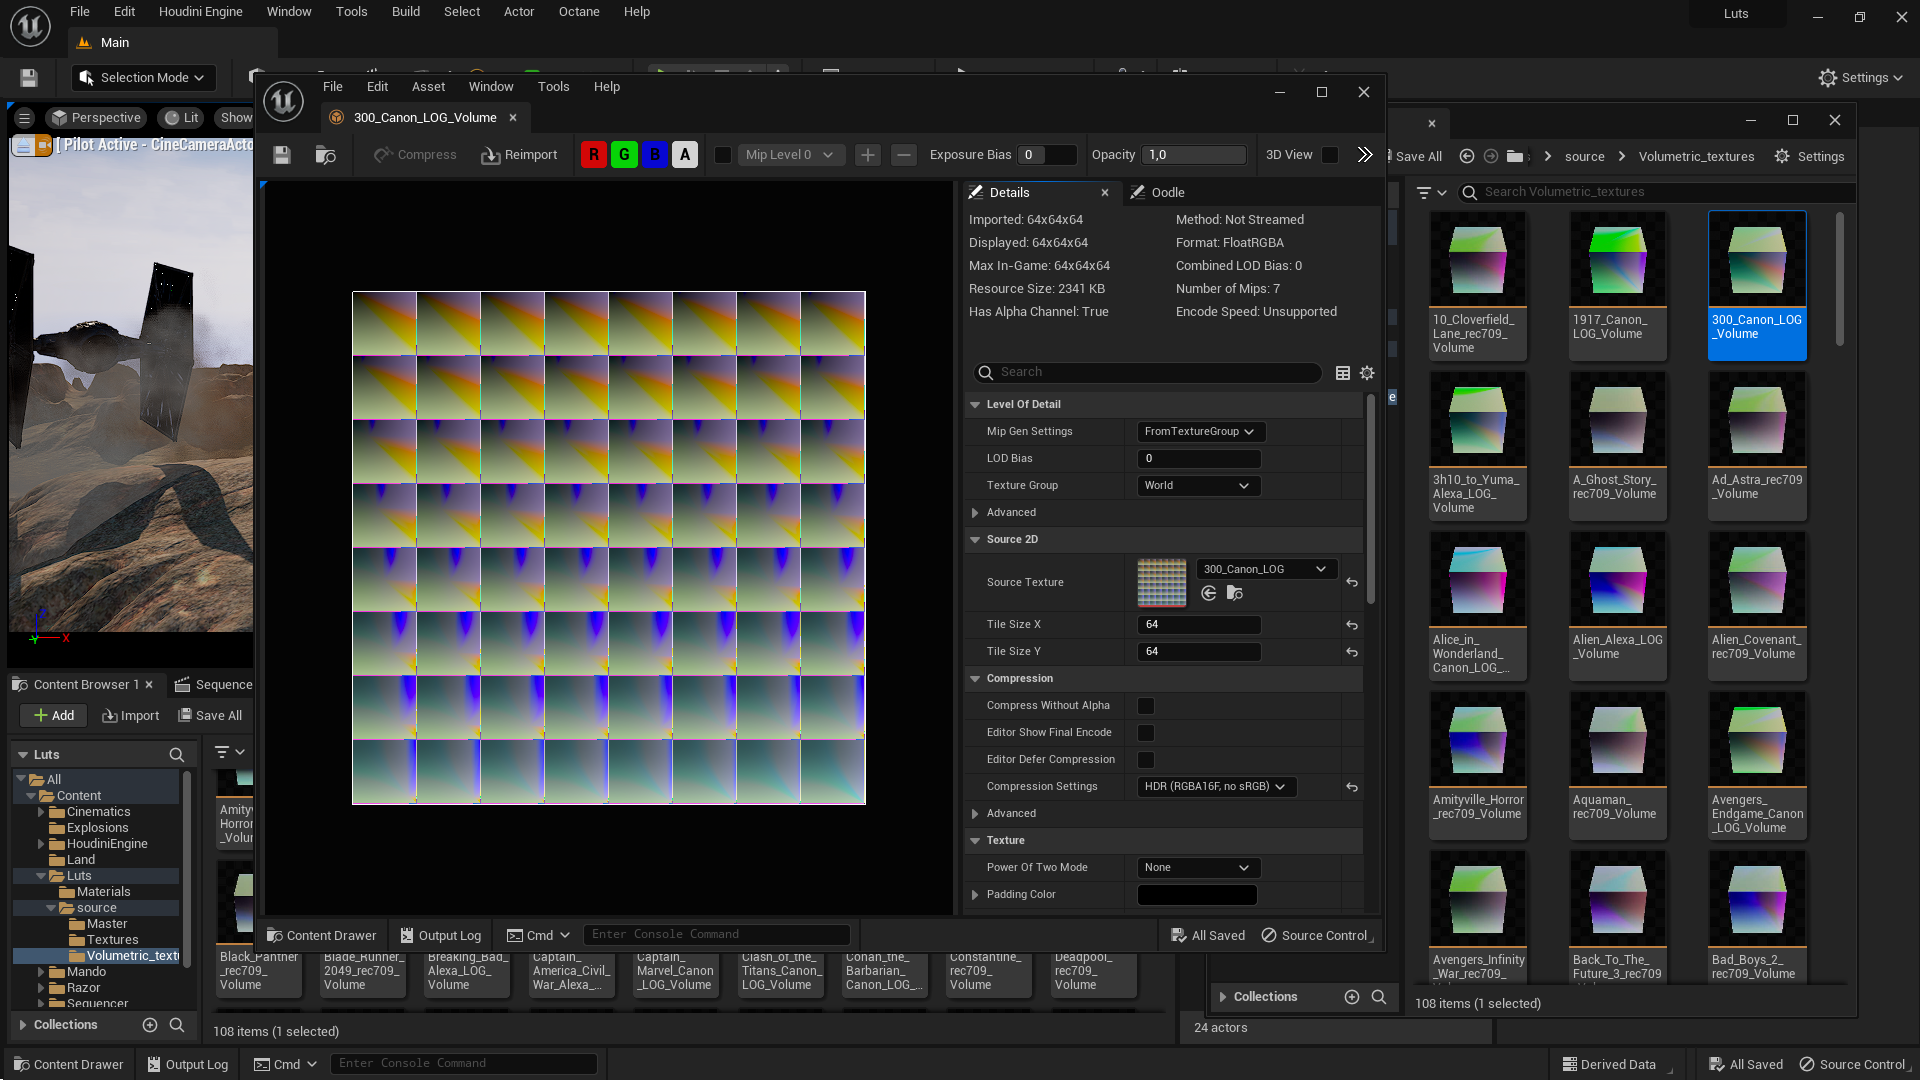
Task: Use the selected asset for Source Texture
Action: pyautogui.click(x=1208, y=594)
